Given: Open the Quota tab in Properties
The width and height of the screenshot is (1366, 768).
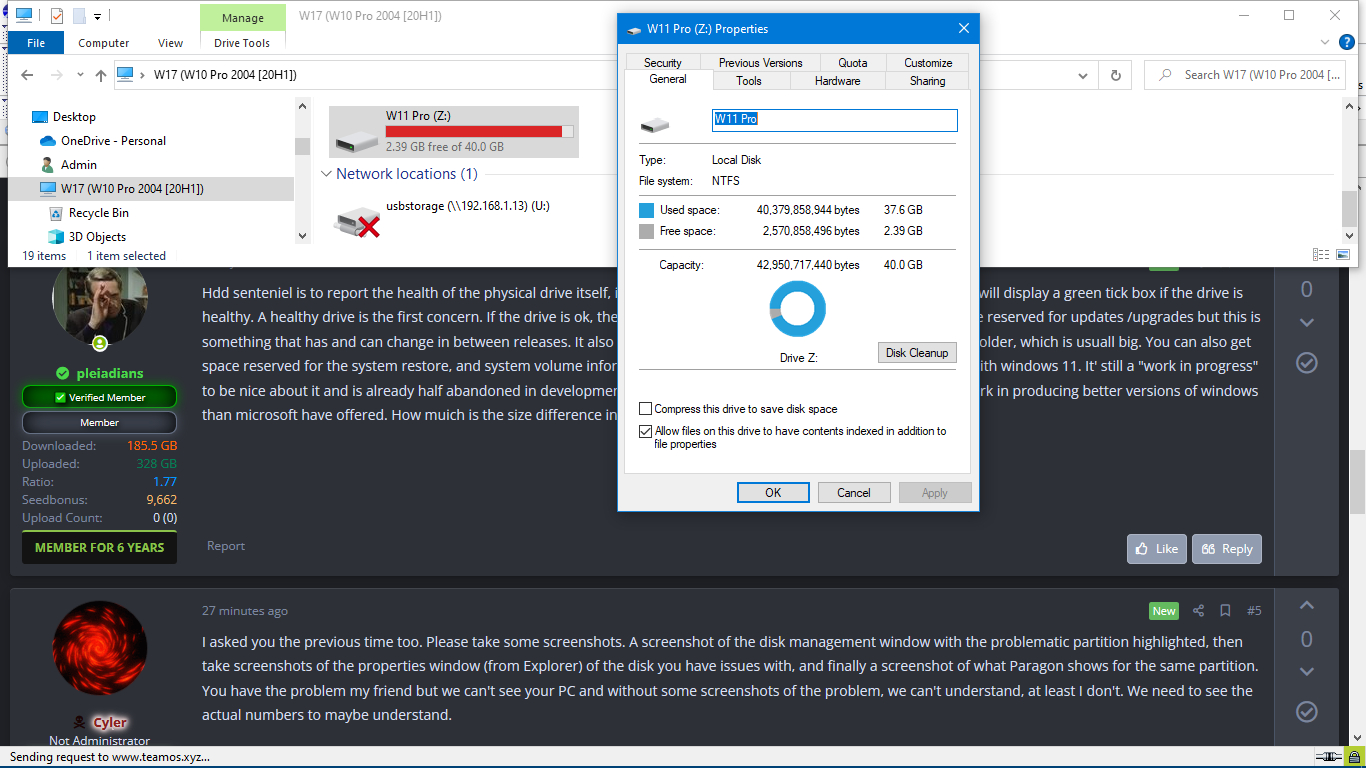Looking at the screenshot, I should (852, 62).
